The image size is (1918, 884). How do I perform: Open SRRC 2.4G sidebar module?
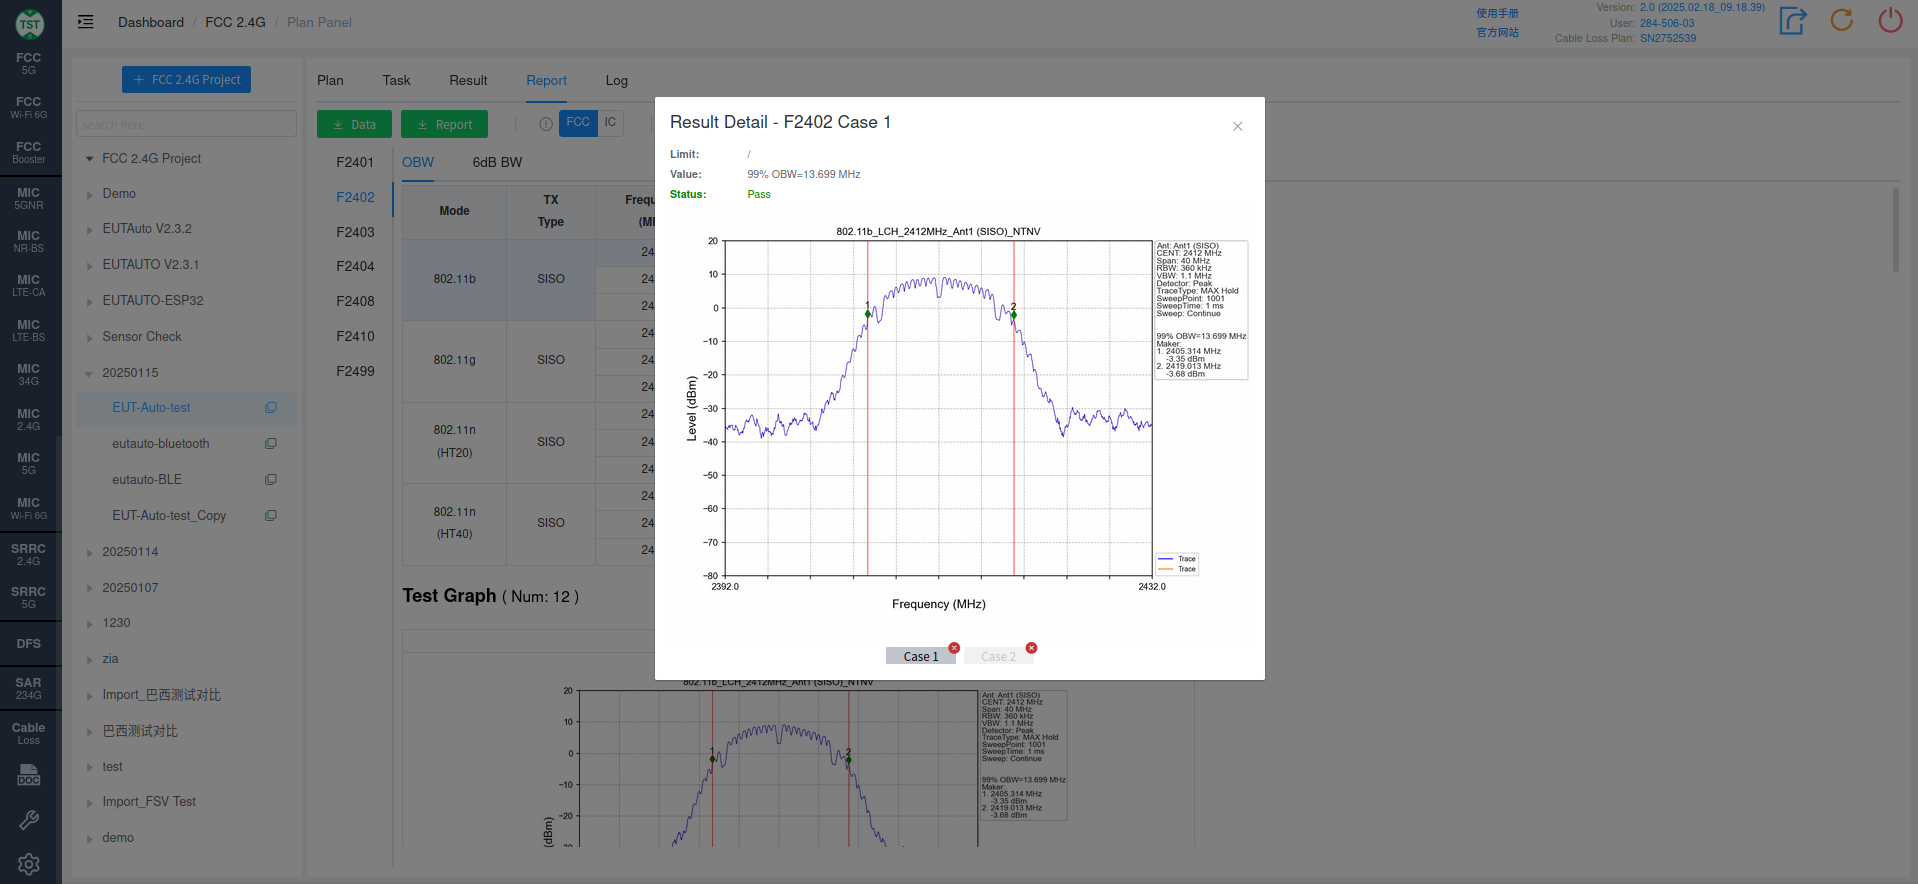coord(29,554)
